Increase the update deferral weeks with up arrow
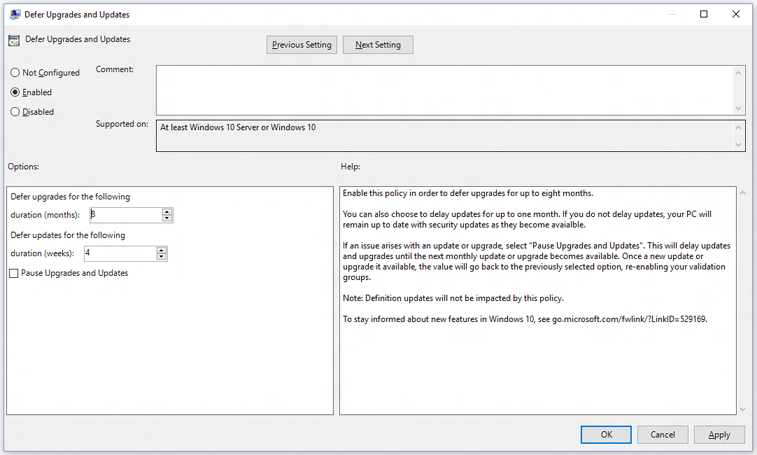Screen dimensions: 757x455 162,250
